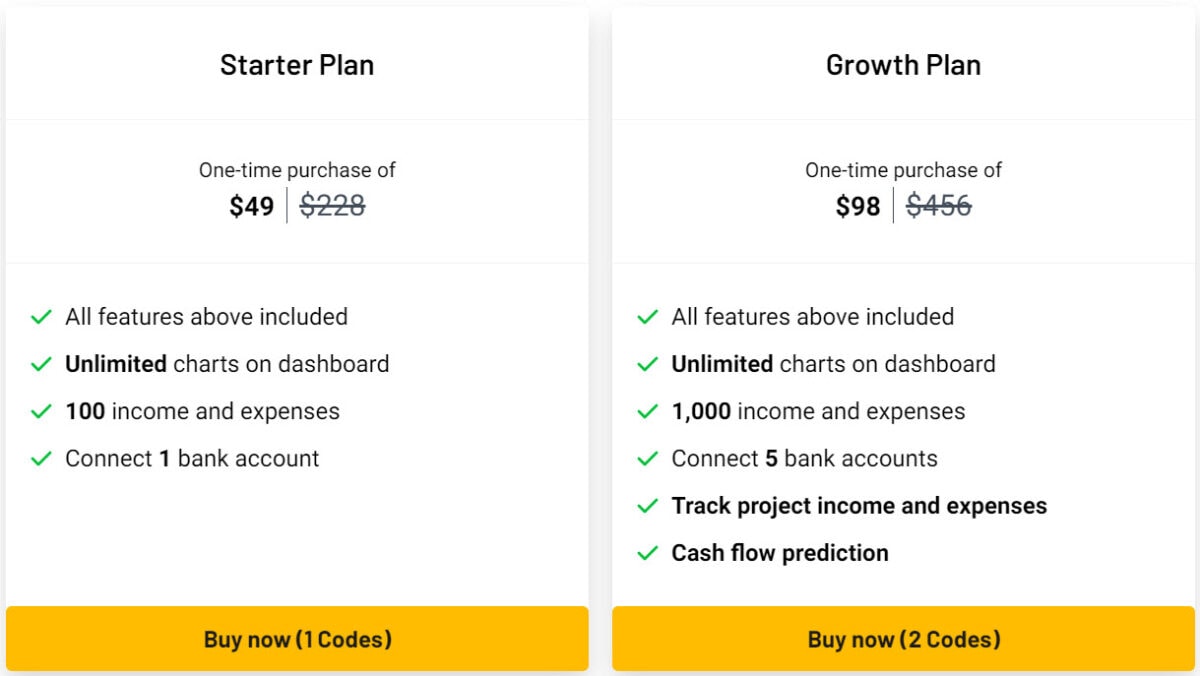This screenshot has height=676, width=1200.
Task: Click the $98 price text
Action: pos(856,206)
